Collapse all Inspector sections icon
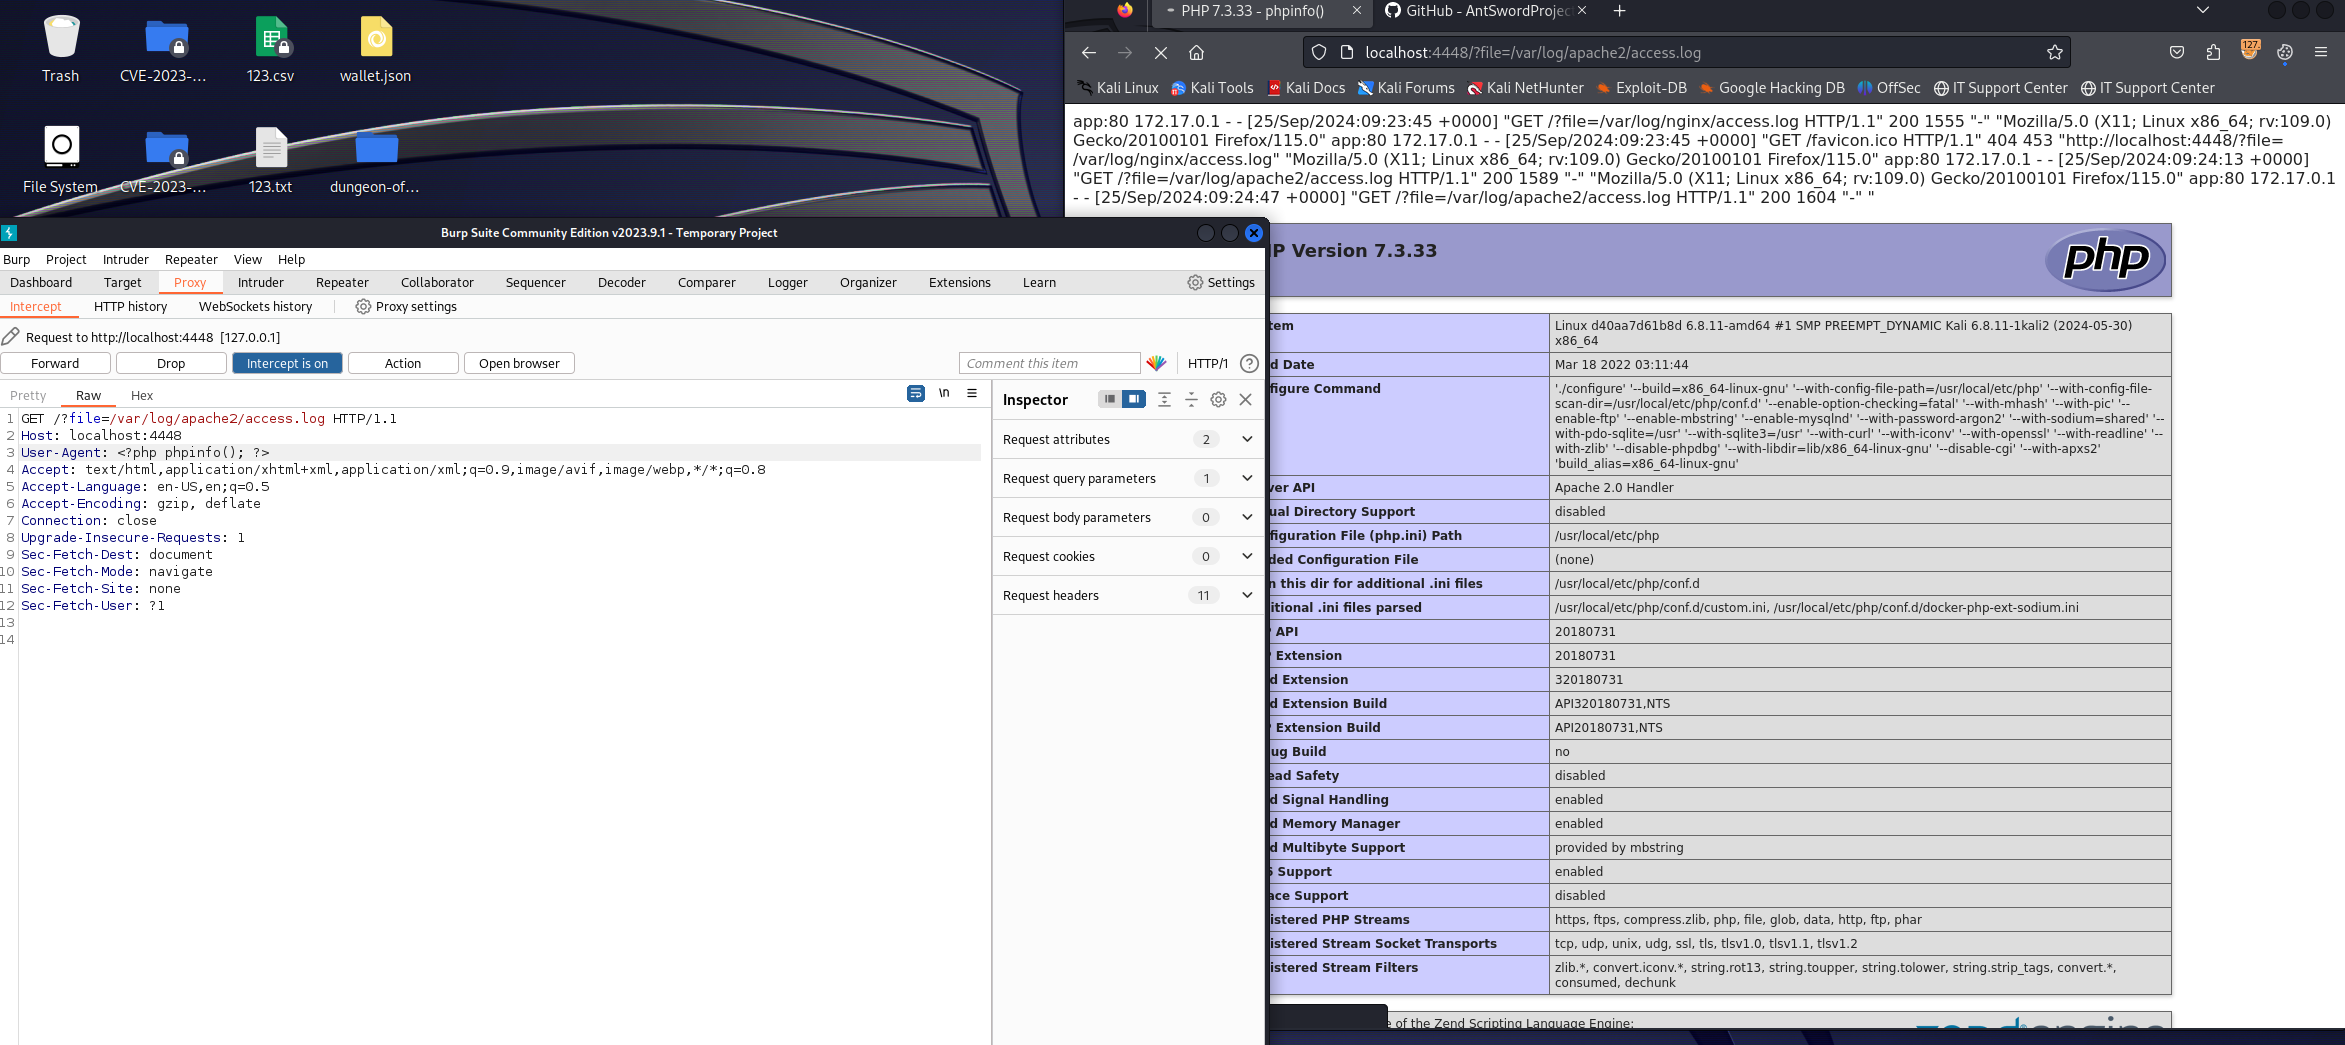The height and width of the screenshot is (1045, 2345). [1191, 399]
